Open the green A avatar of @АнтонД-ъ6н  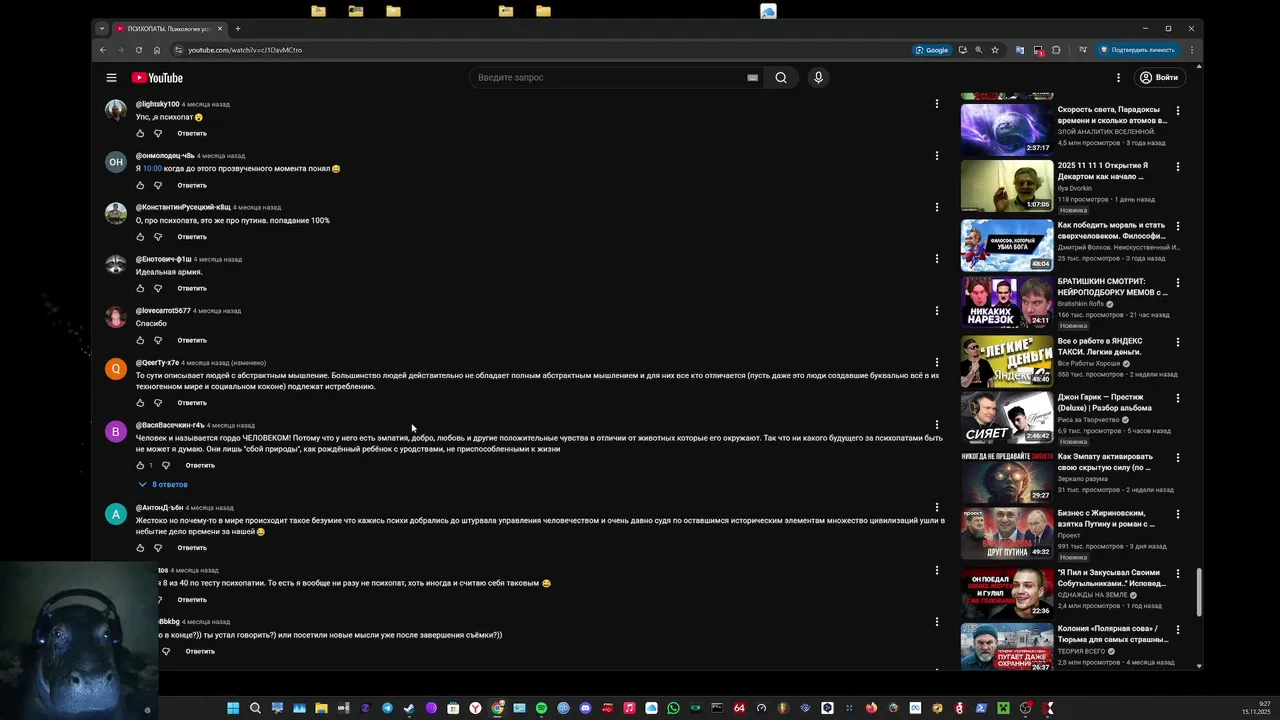[x=116, y=514]
